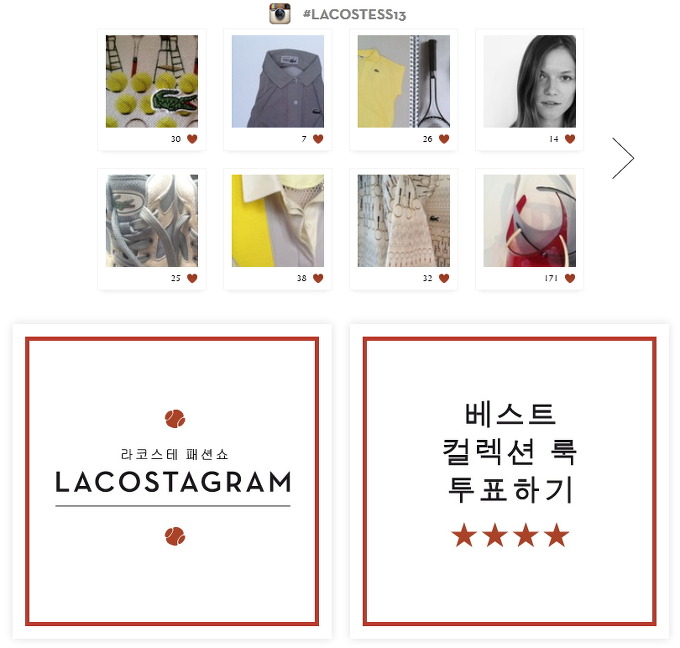The width and height of the screenshot is (680, 648).
Task: Like the photo with 38 likes
Action: pos(318,278)
